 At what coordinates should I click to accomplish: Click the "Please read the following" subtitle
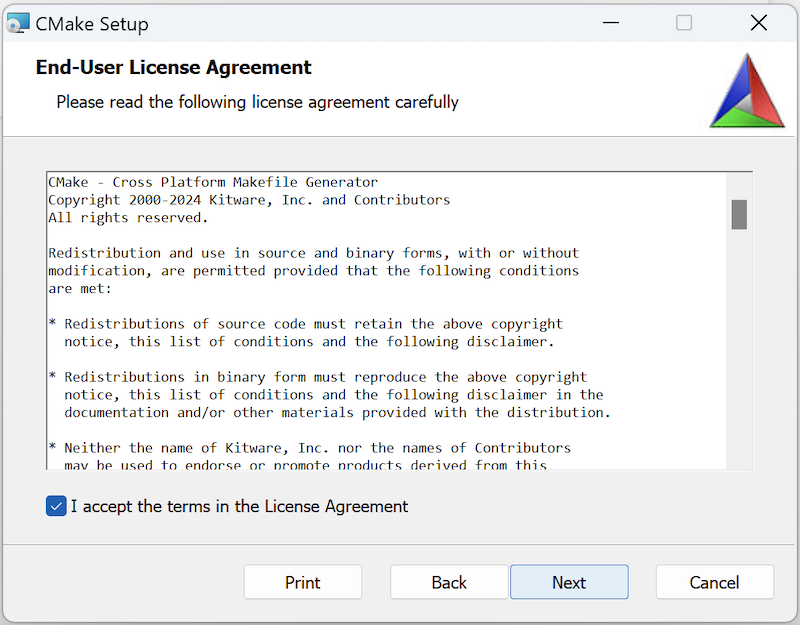257,102
